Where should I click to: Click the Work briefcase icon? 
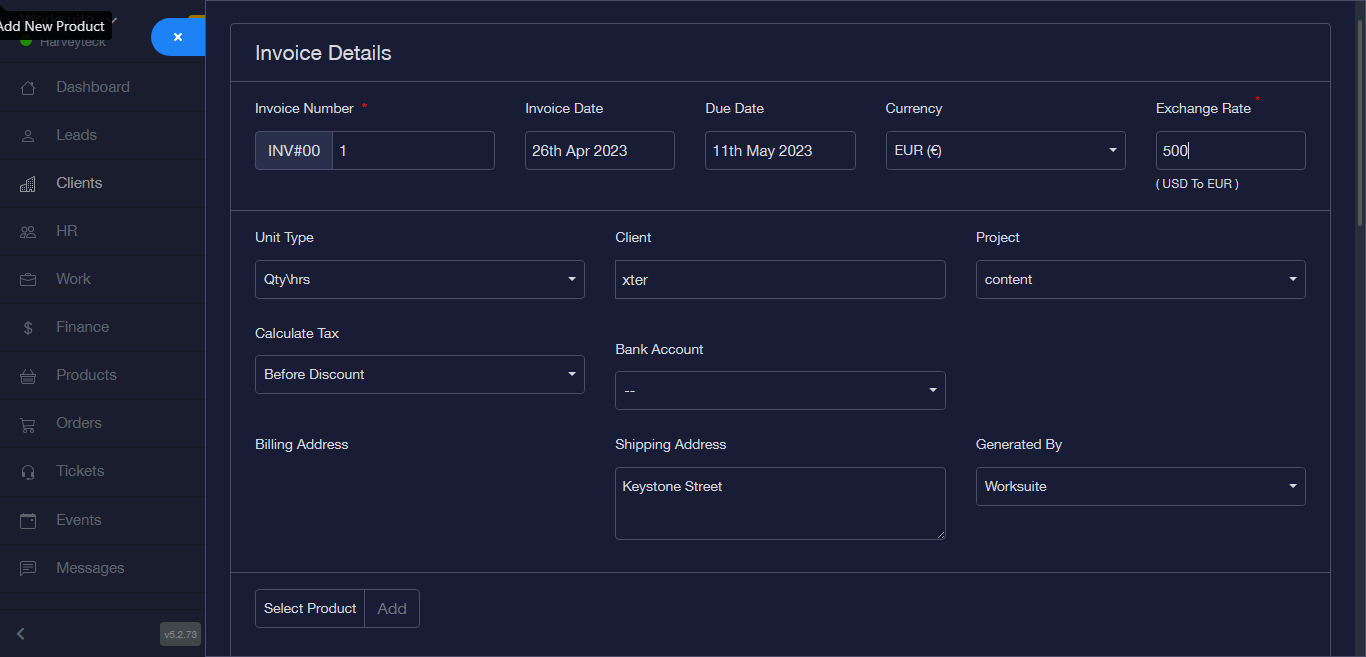click(28, 279)
